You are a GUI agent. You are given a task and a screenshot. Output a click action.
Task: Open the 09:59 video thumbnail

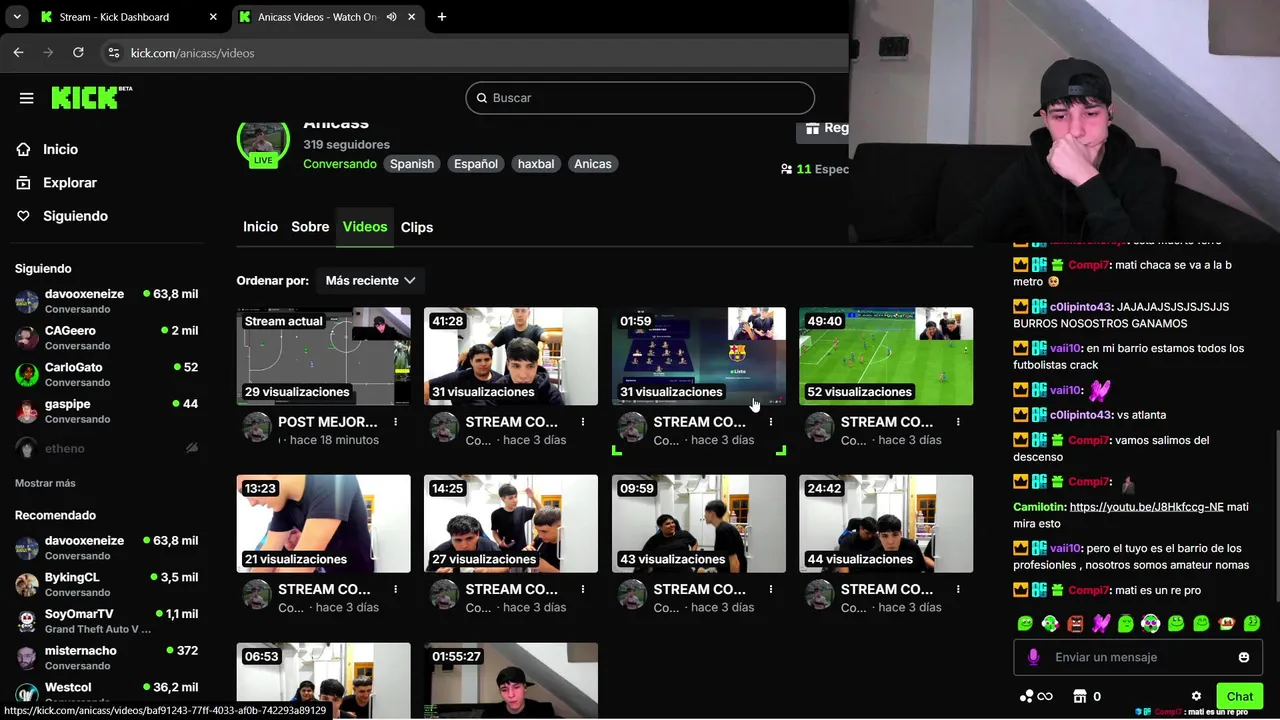pos(699,524)
